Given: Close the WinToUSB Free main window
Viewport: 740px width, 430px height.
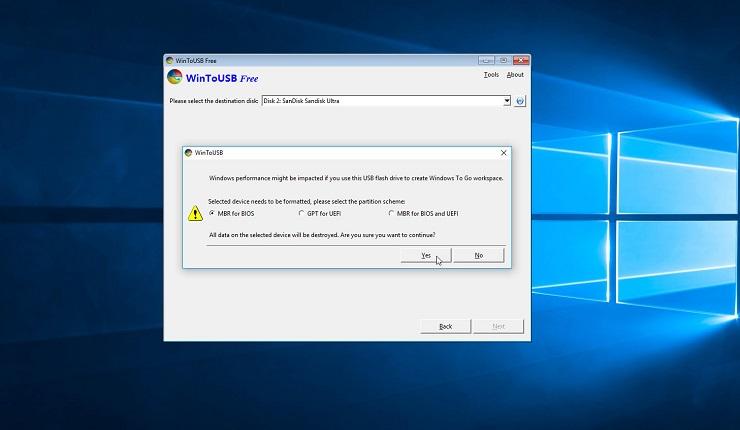Looking at the screenshot, I should point(521,60).
